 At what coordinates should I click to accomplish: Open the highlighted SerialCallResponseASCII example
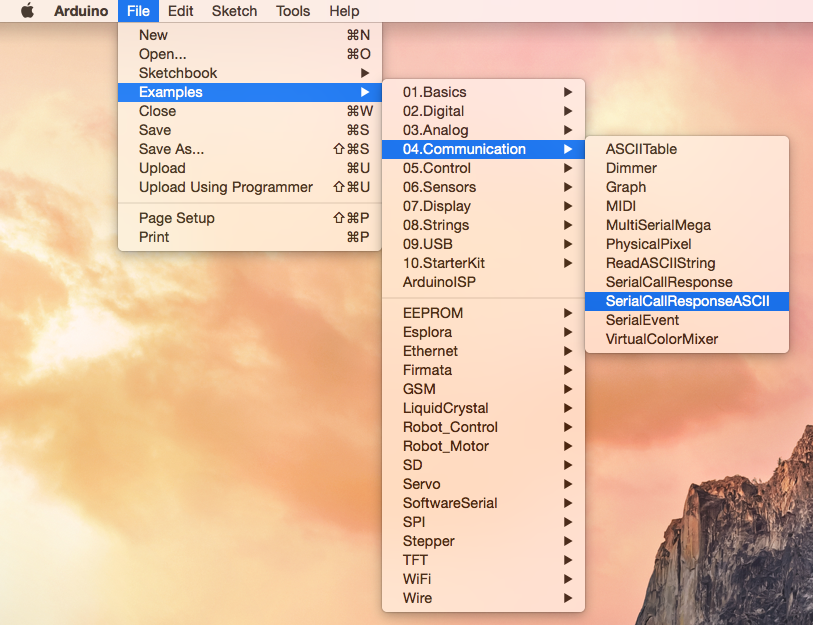coord(687,301)
